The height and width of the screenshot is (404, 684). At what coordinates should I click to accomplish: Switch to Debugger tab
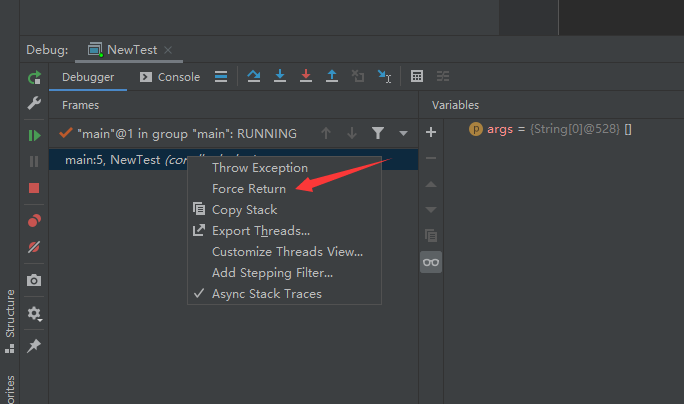coord(88,77)
